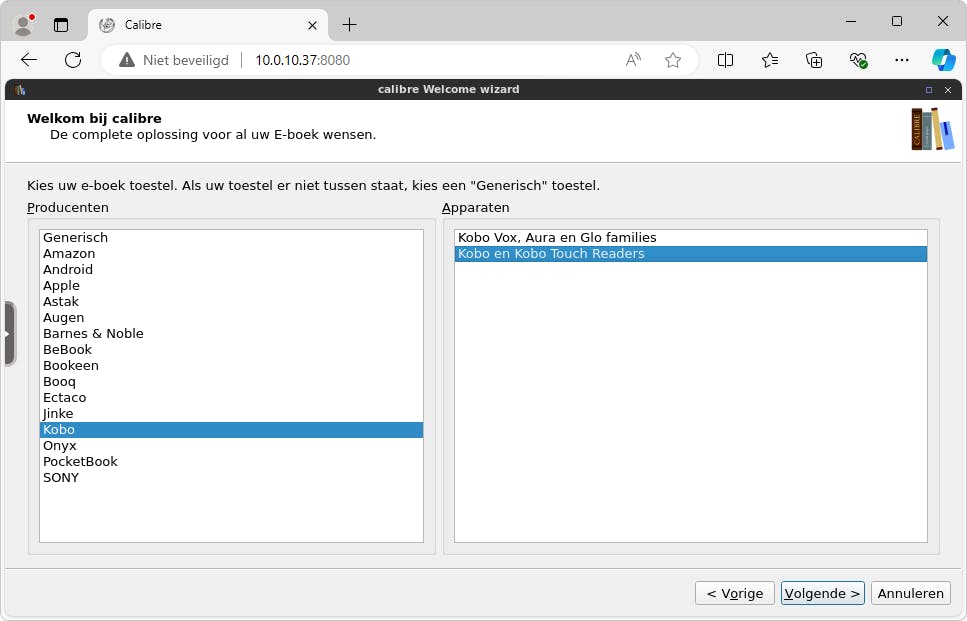This screenshot has width=967, height=621.
Task: Select producer 'Jinke'
Action: coord(231,414)
